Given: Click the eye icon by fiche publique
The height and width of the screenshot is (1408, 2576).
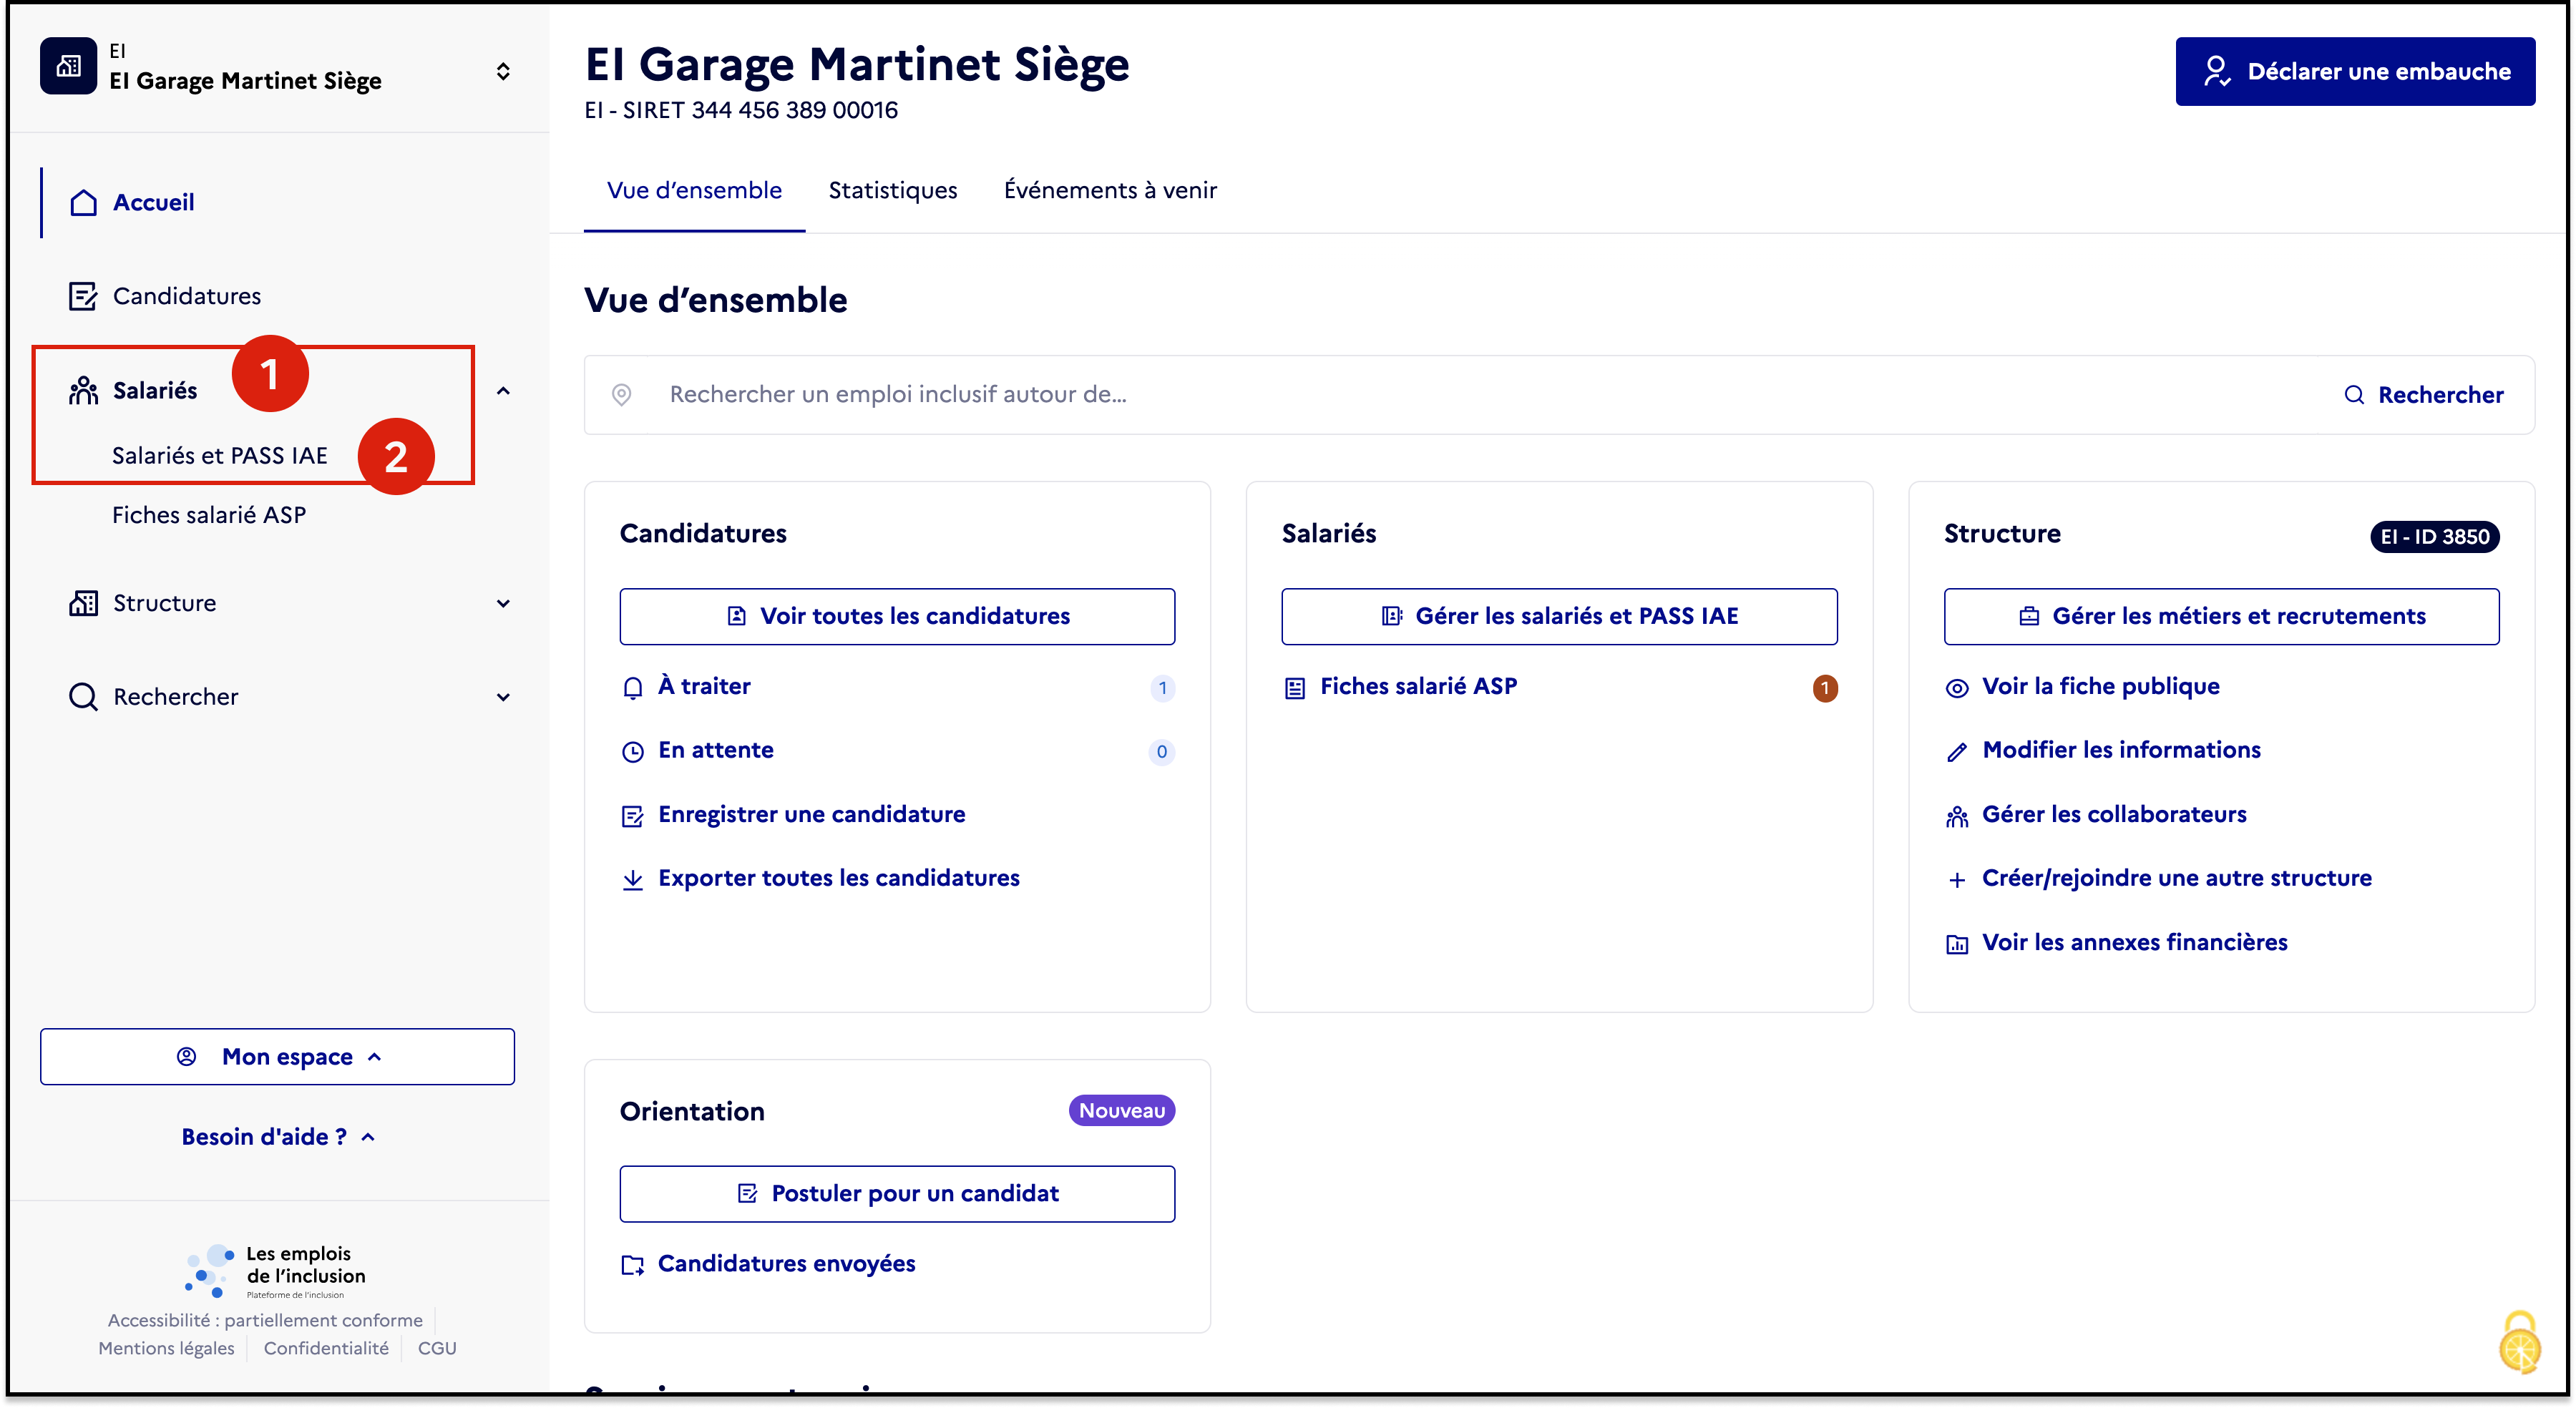Looking at the screenshot, I should [1956, 688].
